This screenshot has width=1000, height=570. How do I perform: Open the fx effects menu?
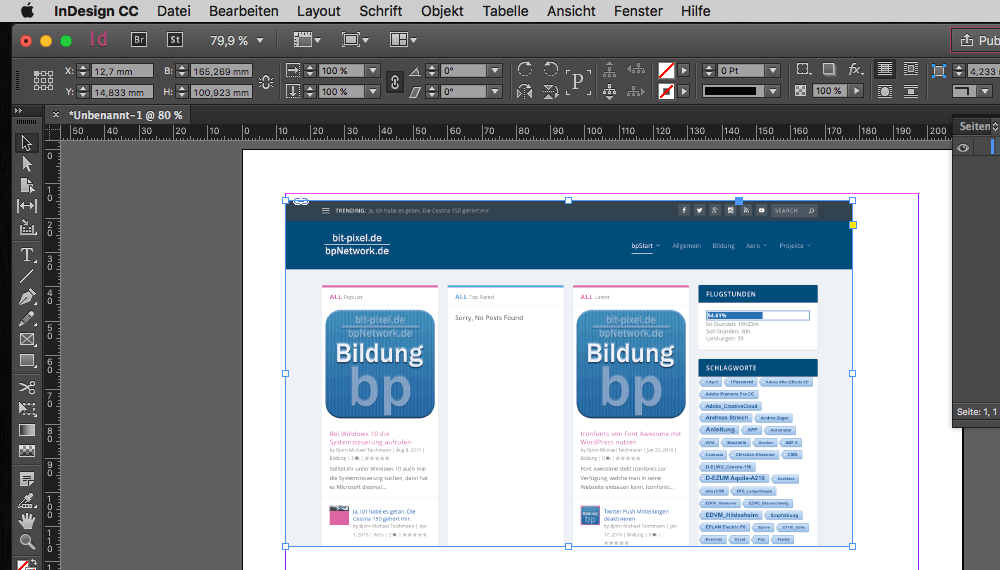(x=855, y=70)
